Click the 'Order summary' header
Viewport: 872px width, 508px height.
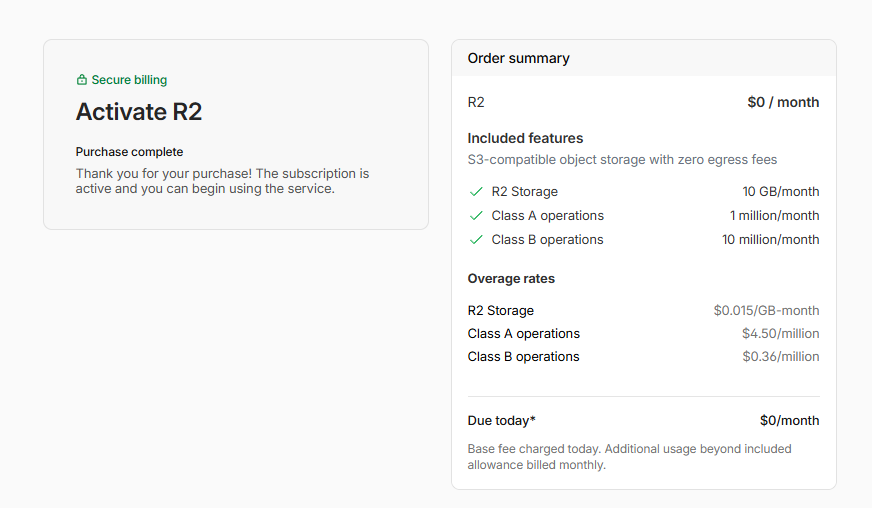pyautogui.click(x=518, y=58)
